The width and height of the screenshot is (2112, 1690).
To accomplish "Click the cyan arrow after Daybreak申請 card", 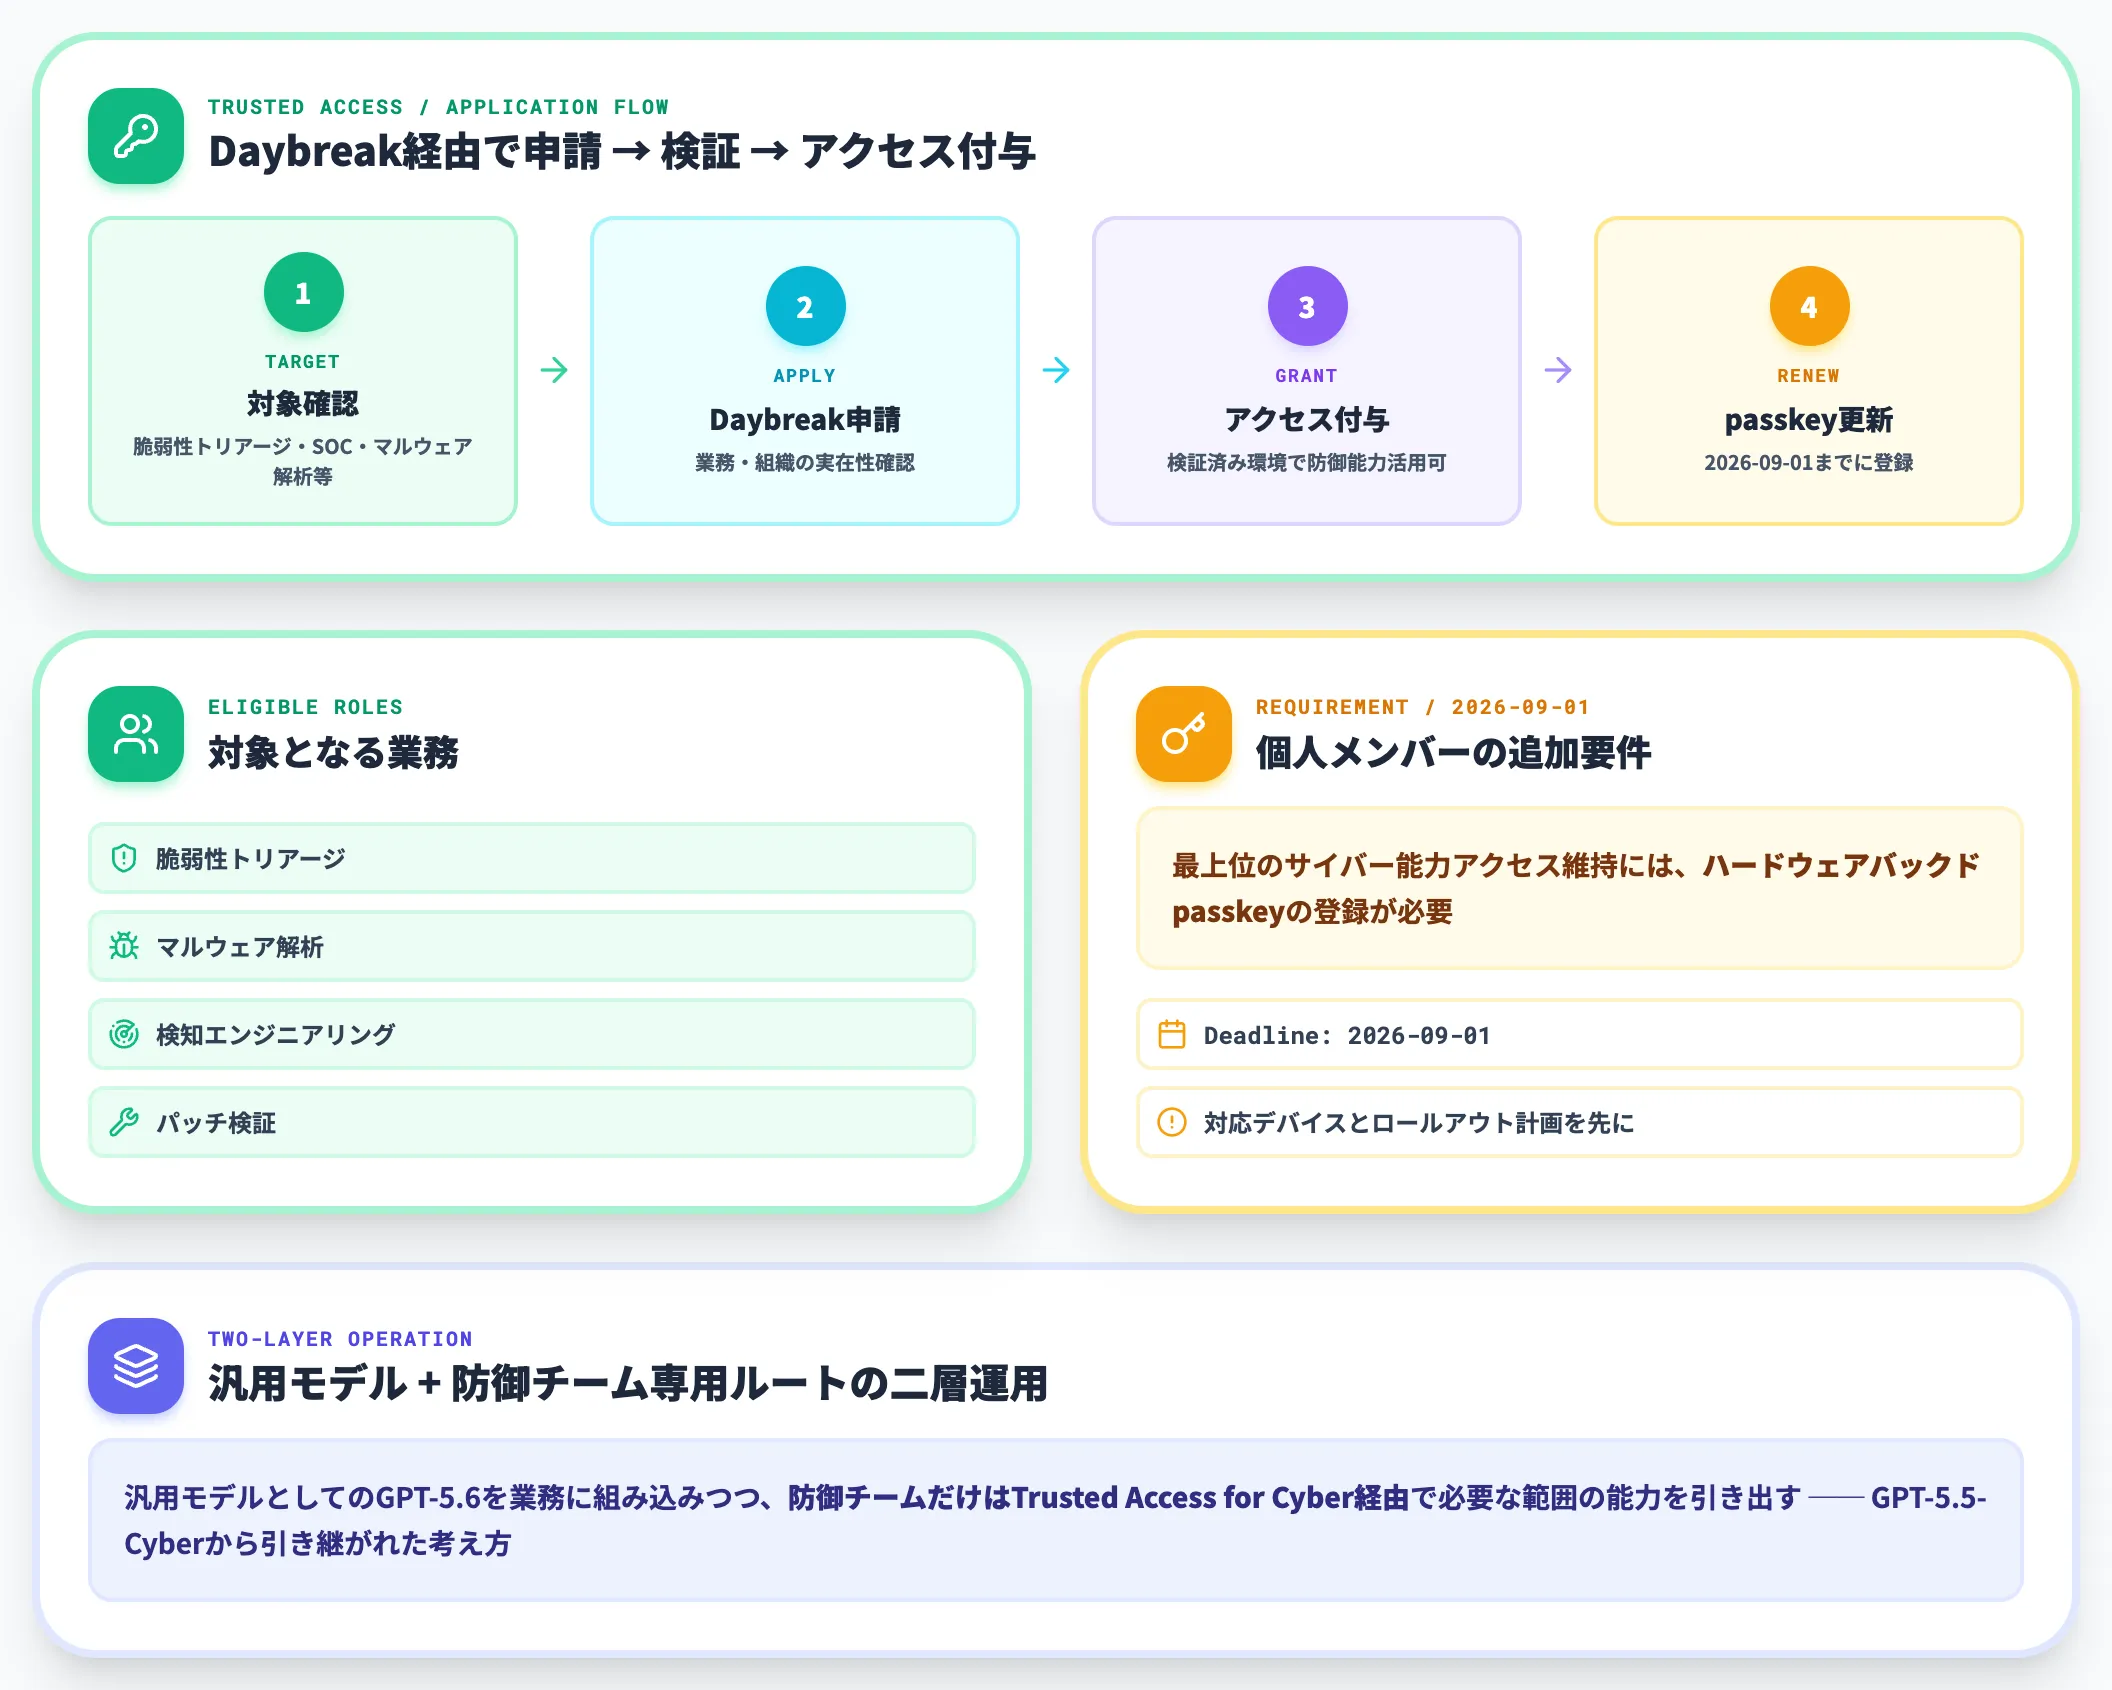I will tap(1056, 370).
